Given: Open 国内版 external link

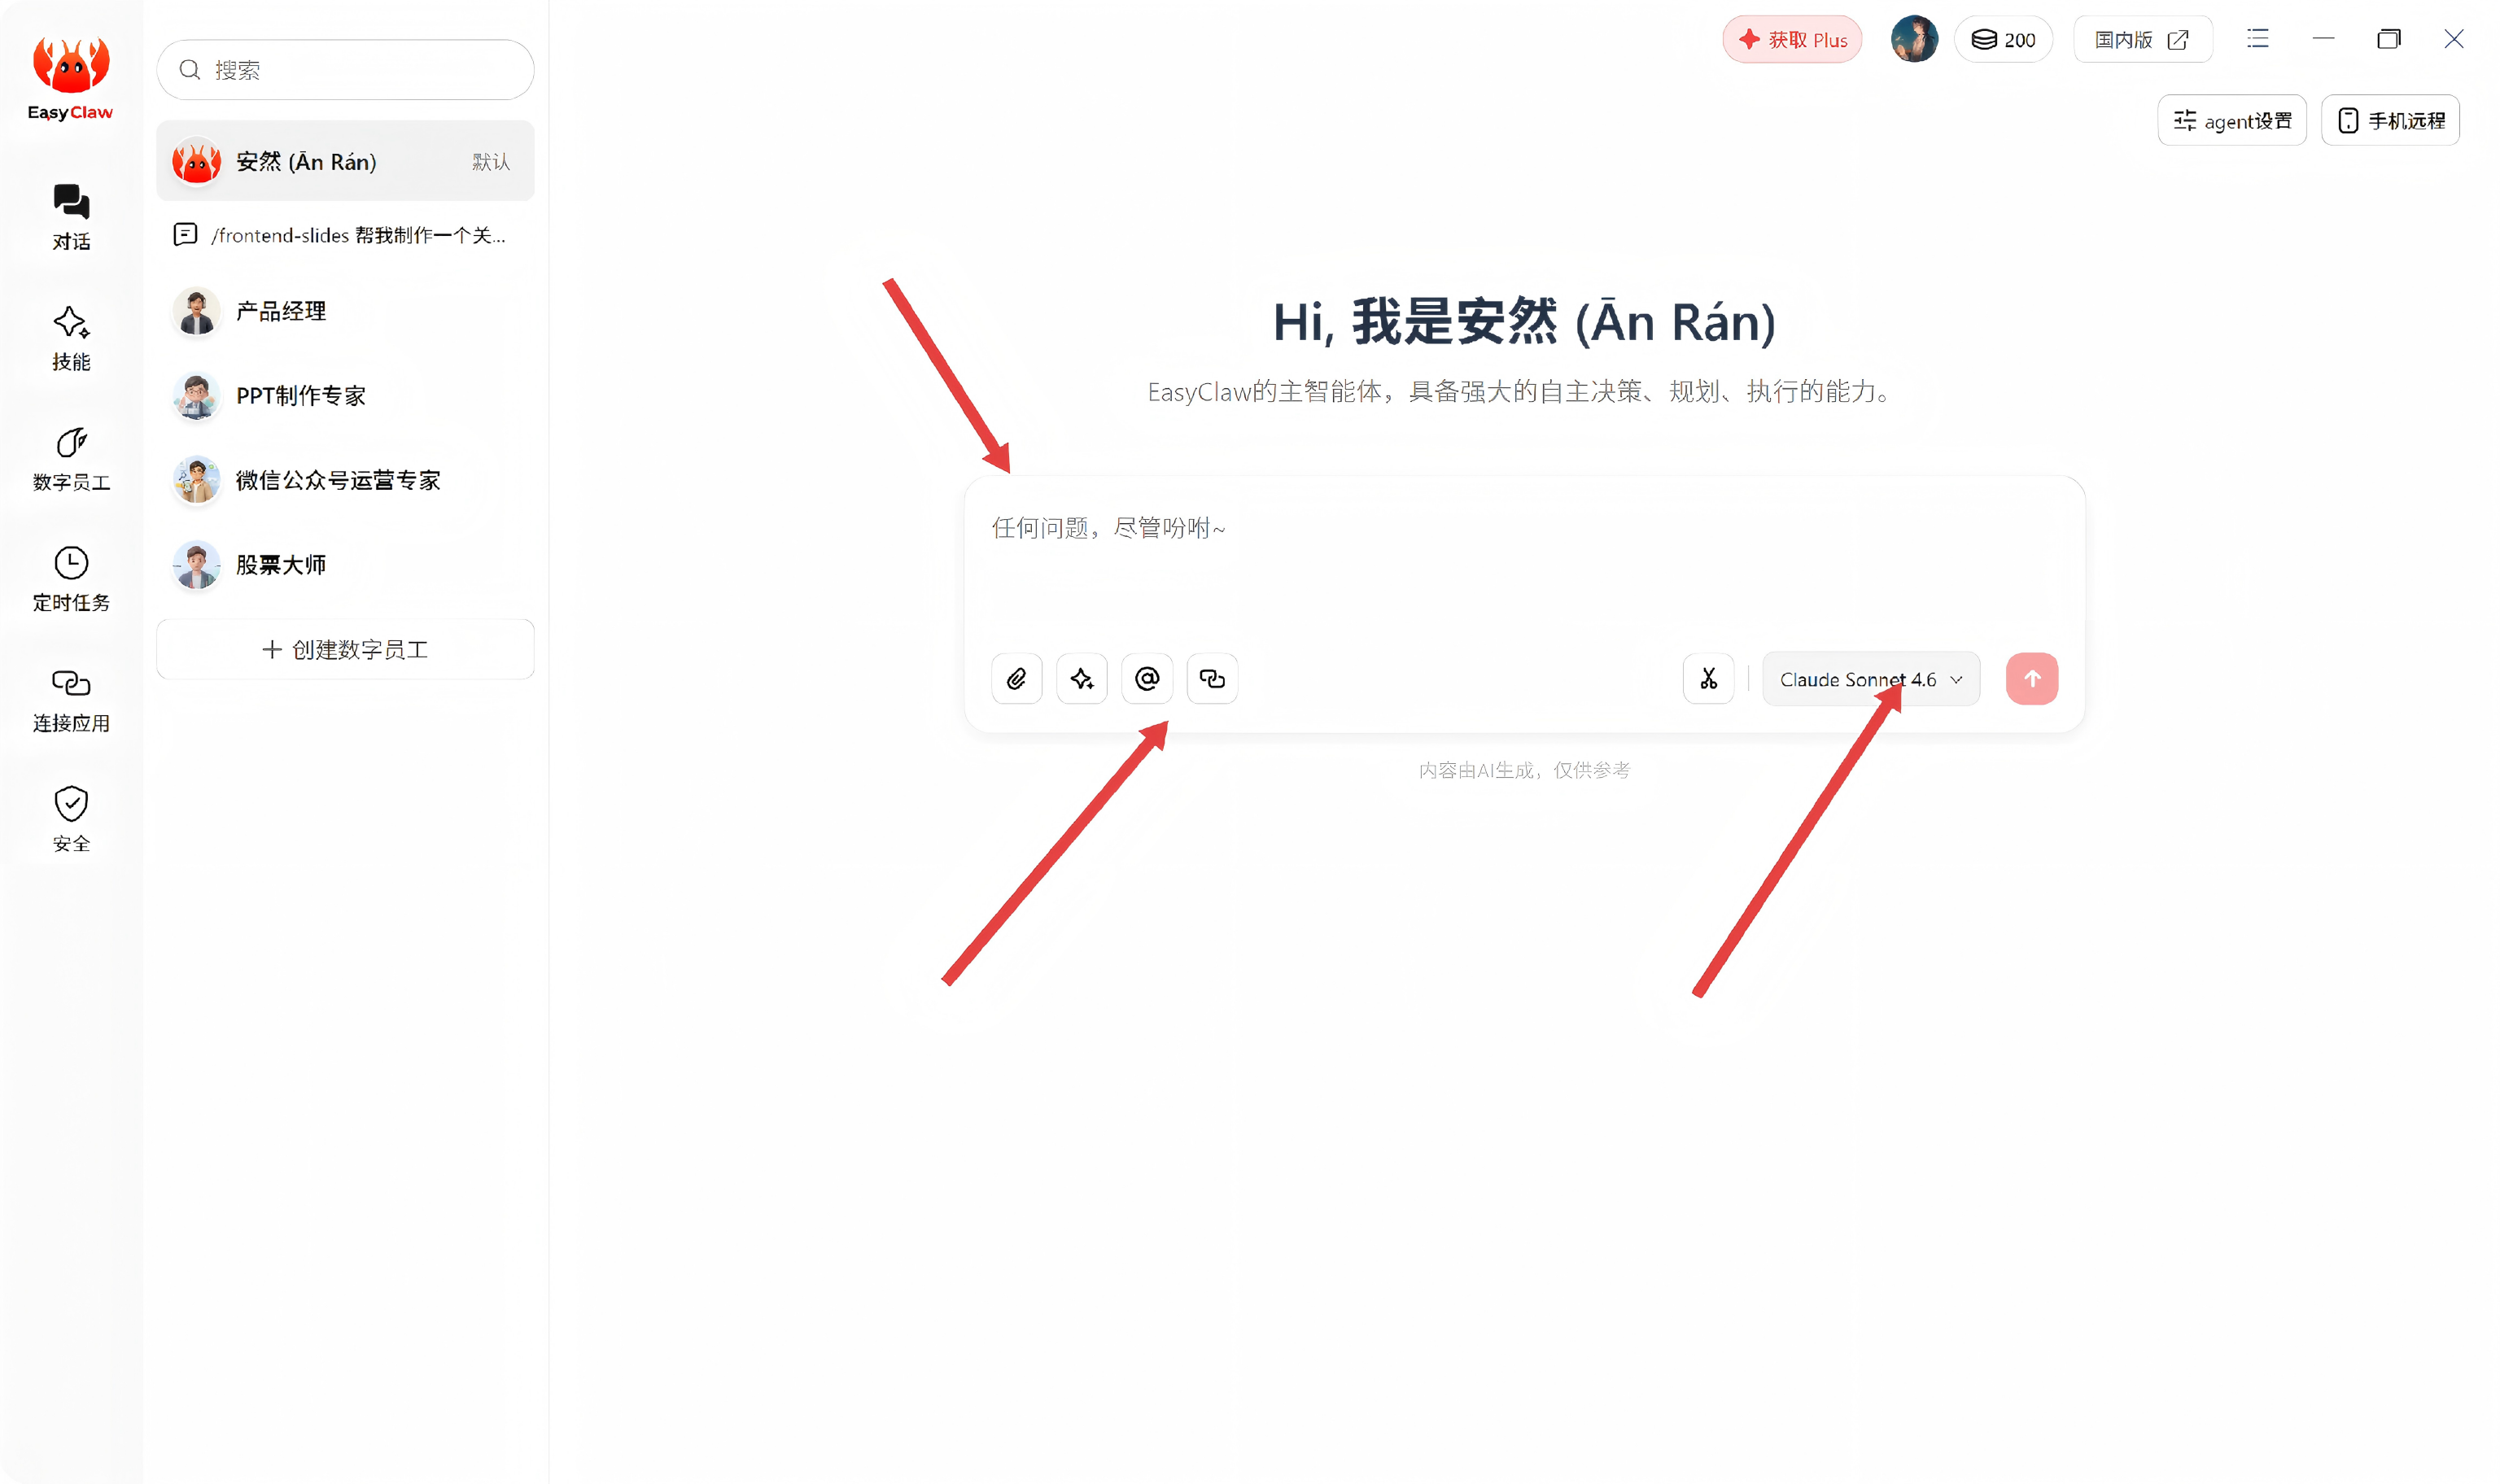Looking at the screenshot, I should click(2141, 40).
